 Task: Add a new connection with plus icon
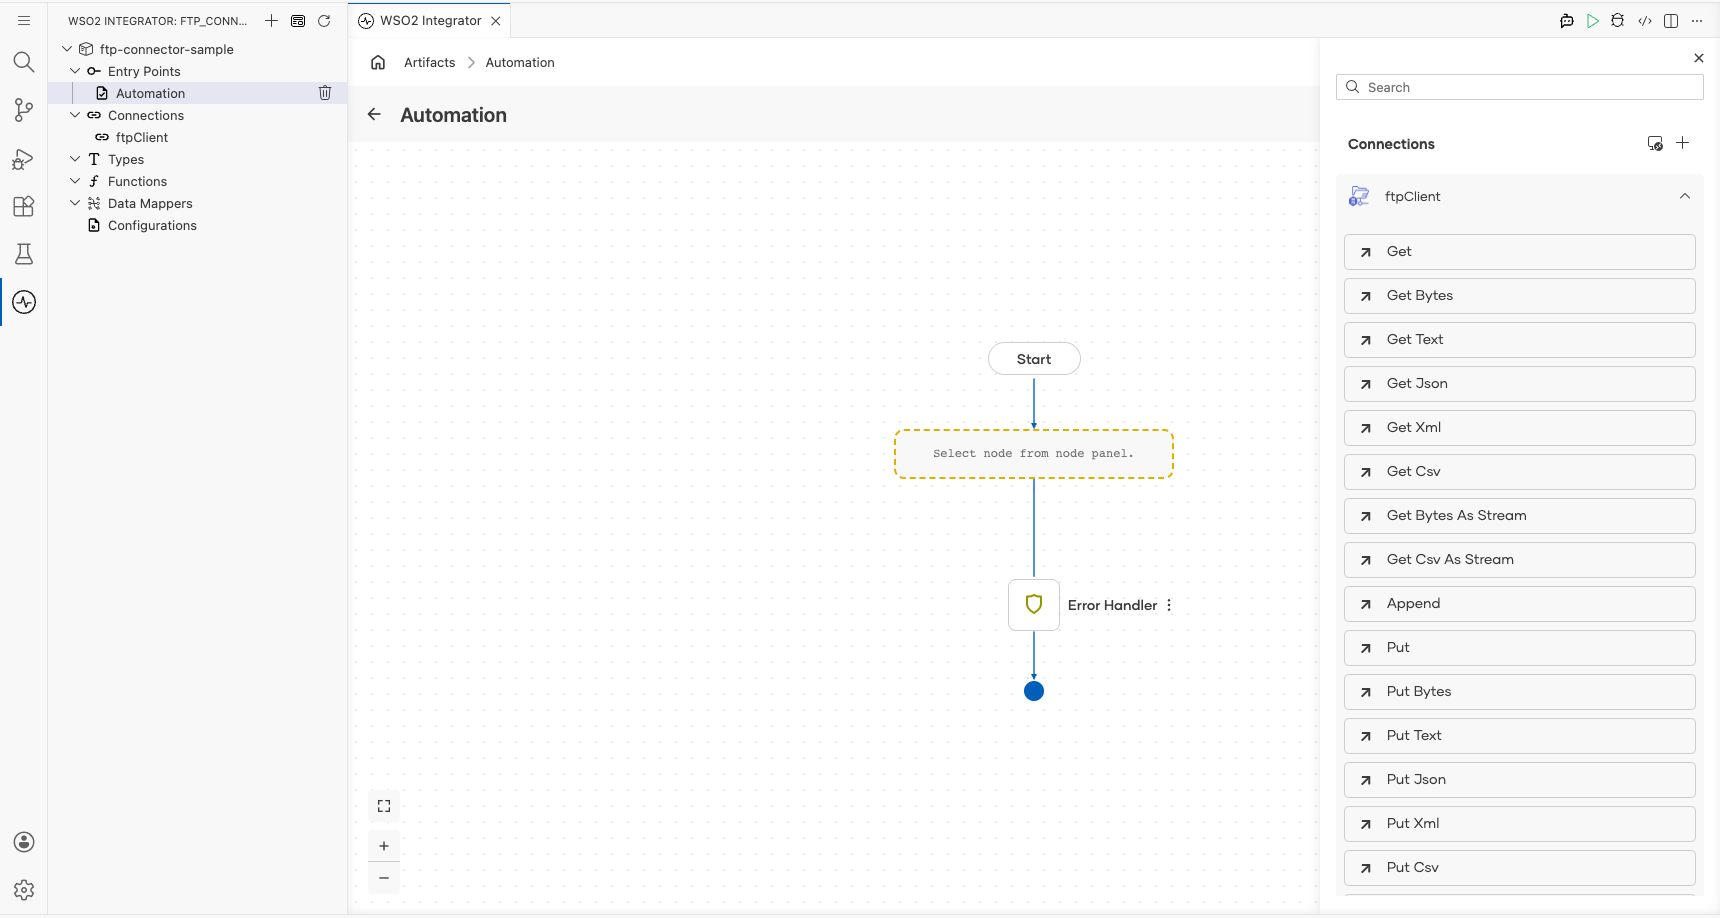pos(1683,143)
